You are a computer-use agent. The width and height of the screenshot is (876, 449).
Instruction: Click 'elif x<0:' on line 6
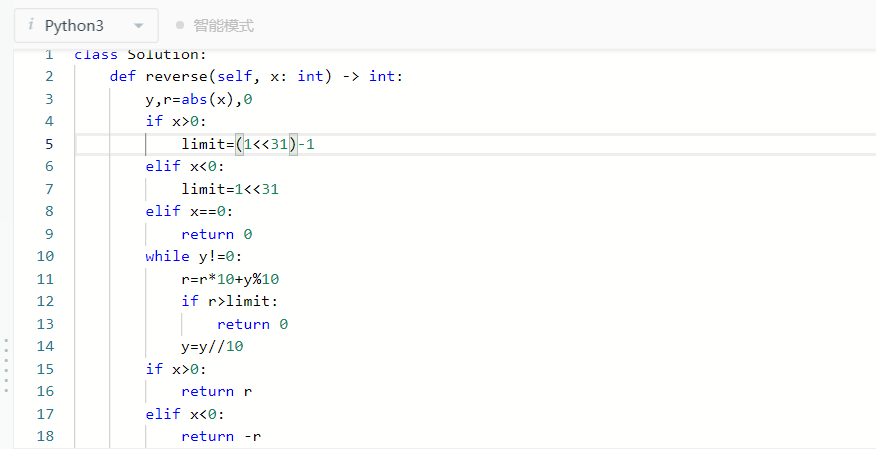click(185, 166)
